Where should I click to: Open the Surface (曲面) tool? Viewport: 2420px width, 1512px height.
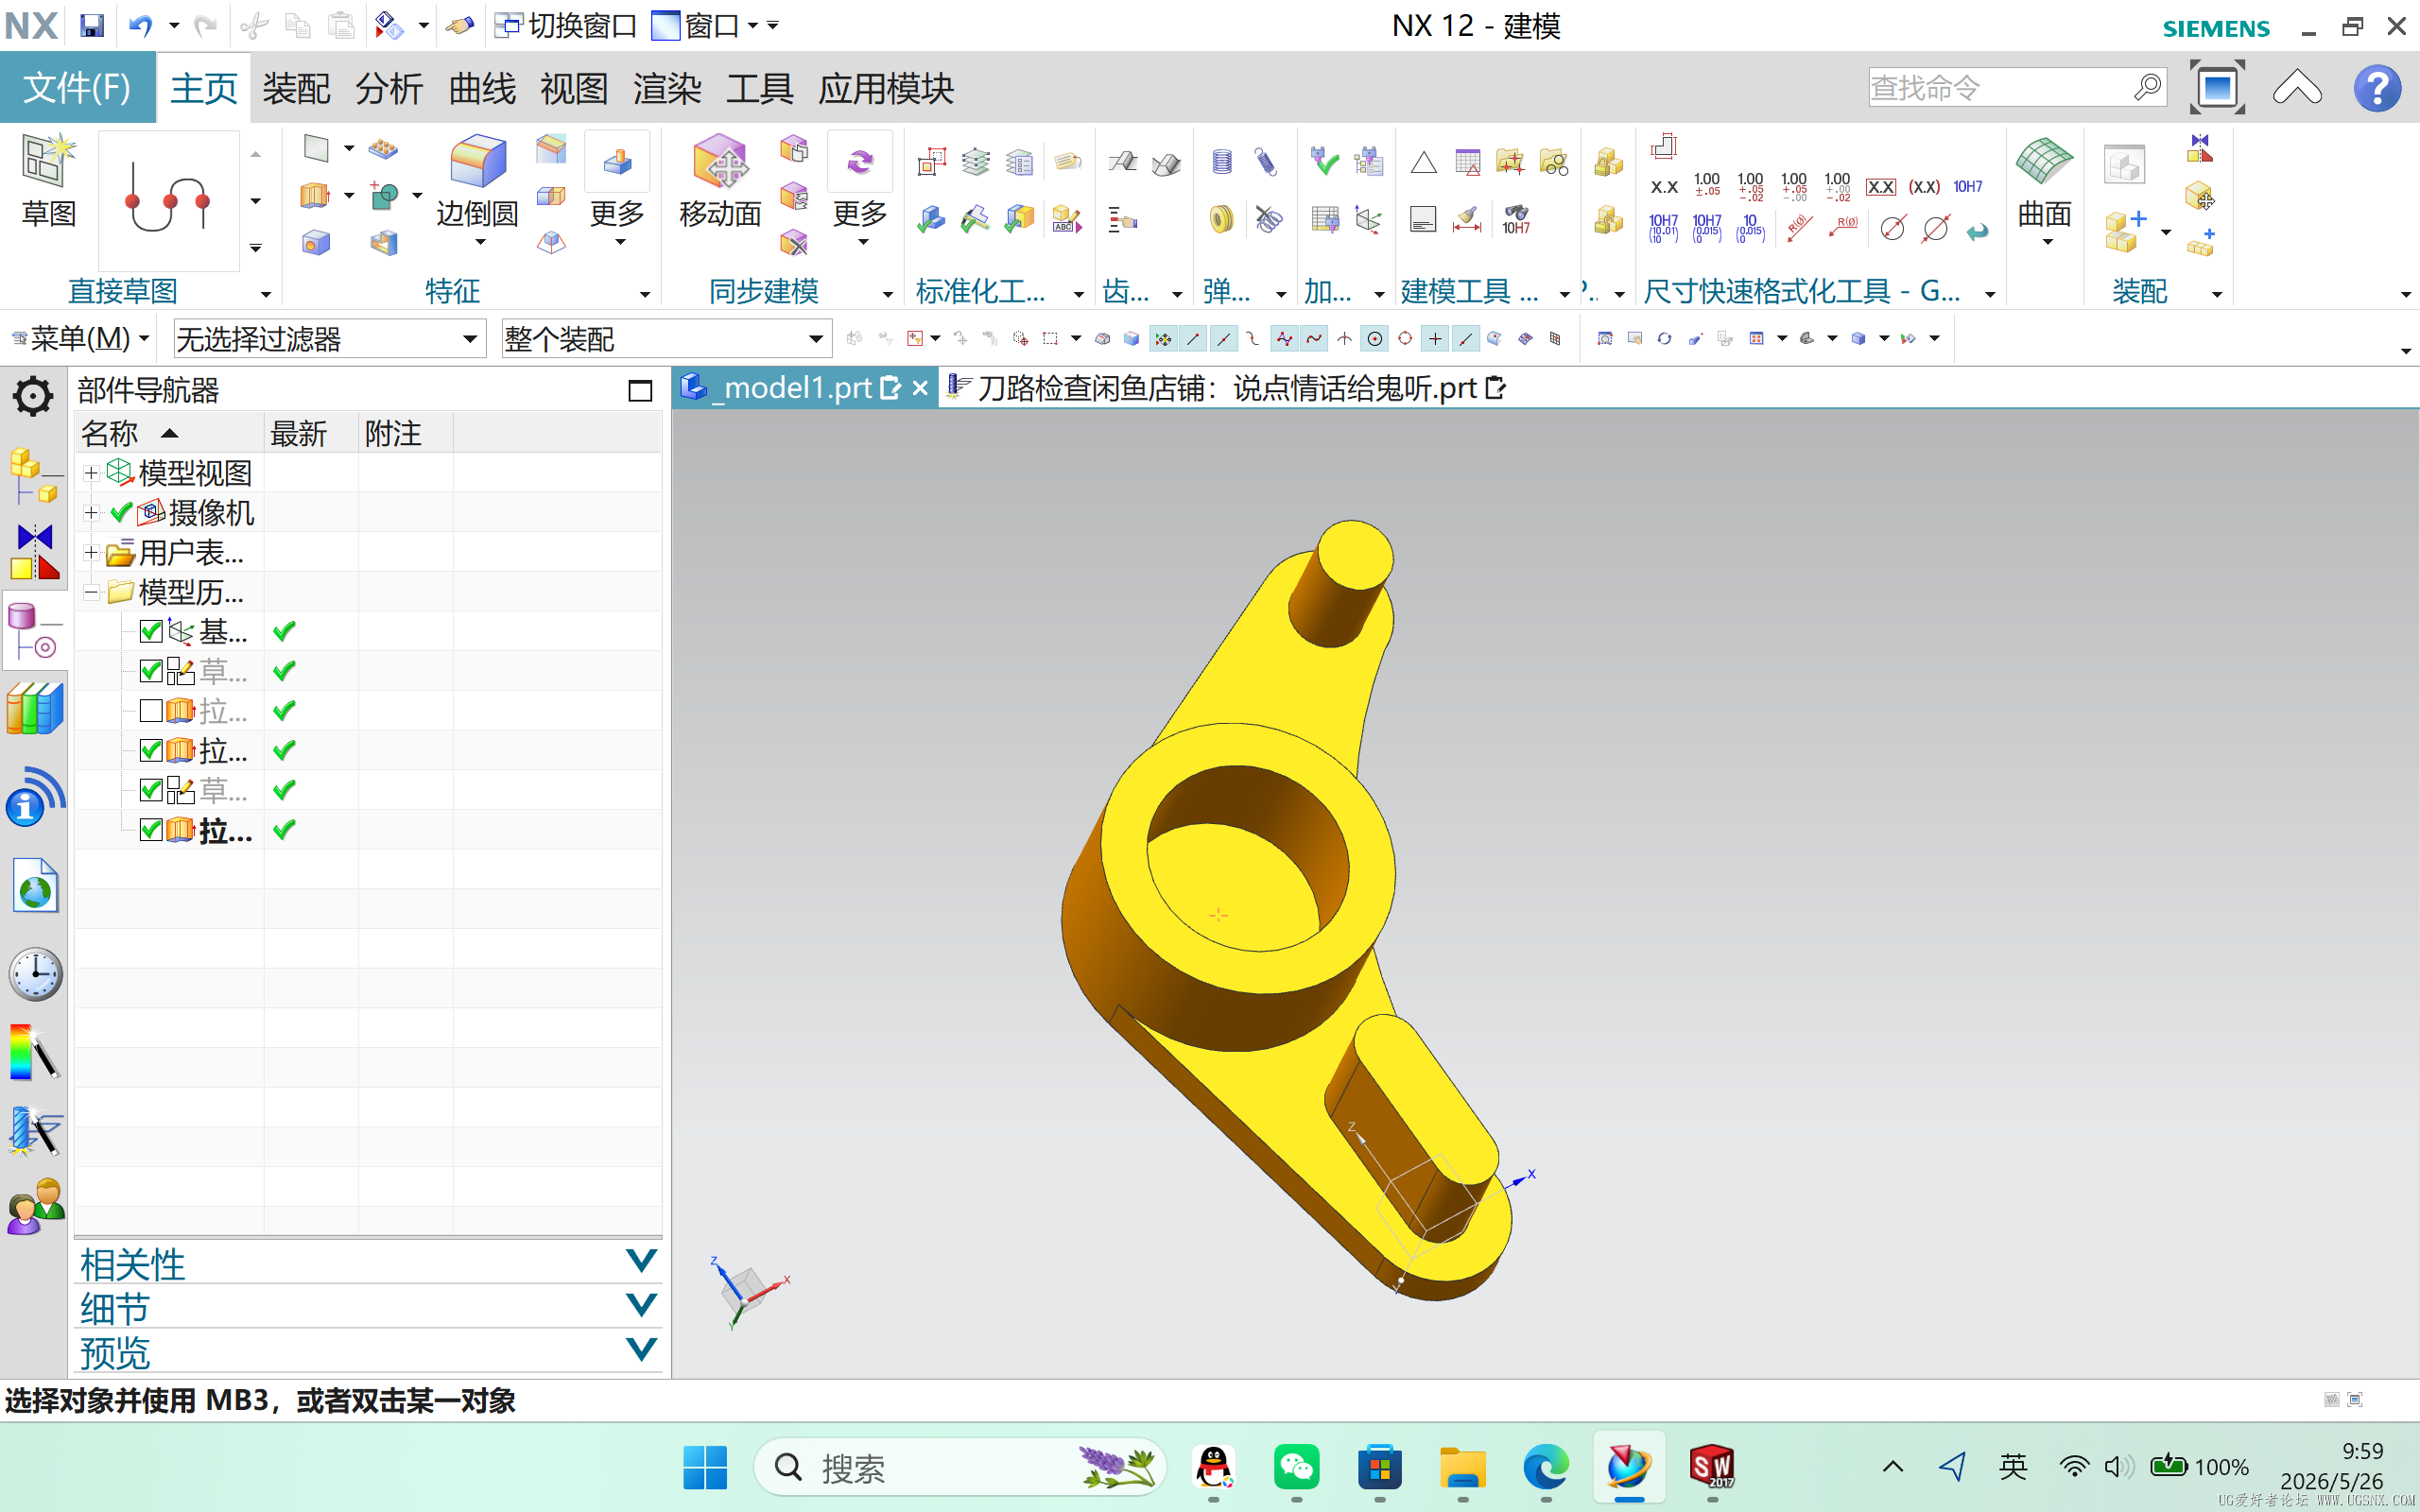(x=2044, y=162)
